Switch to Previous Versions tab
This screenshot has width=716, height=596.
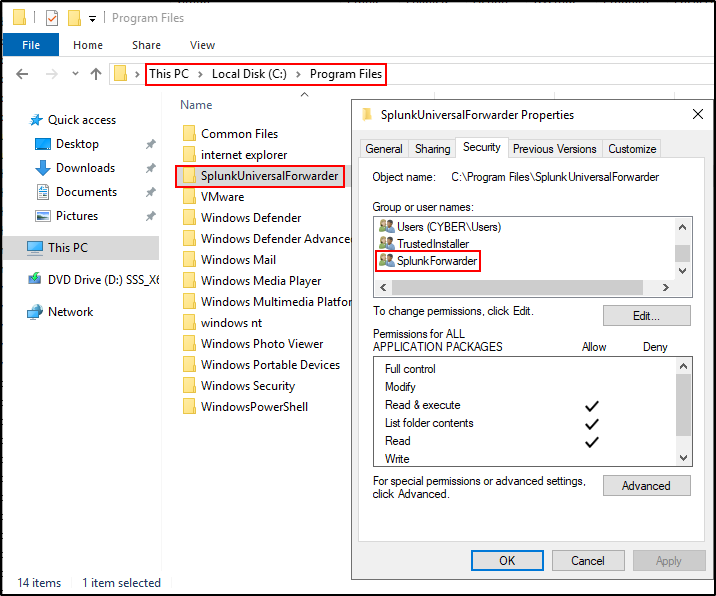tap(554, 149)
